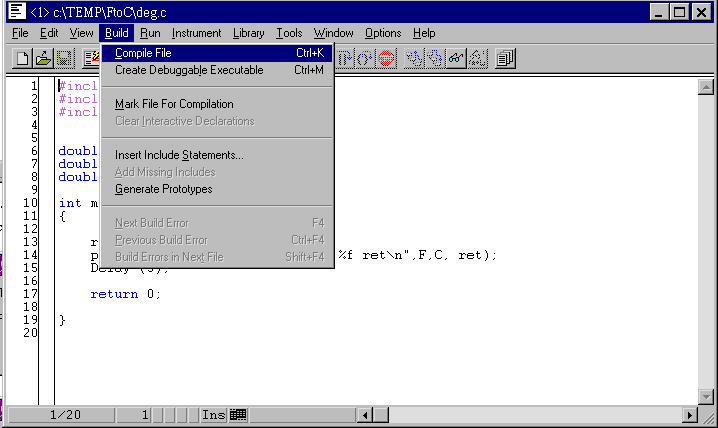
Task: Open the Library menu
Action: point(248,33)
